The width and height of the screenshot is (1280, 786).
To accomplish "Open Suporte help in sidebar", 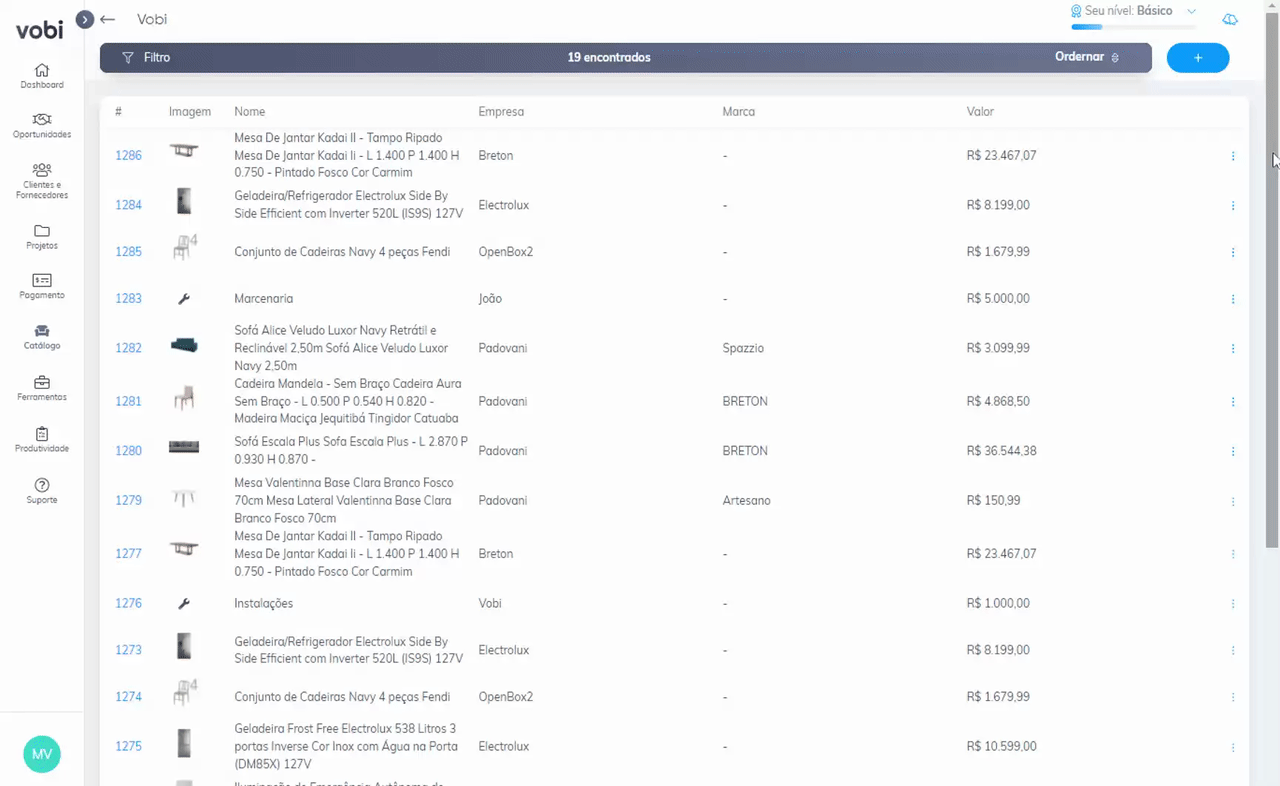I will (42, 491).
